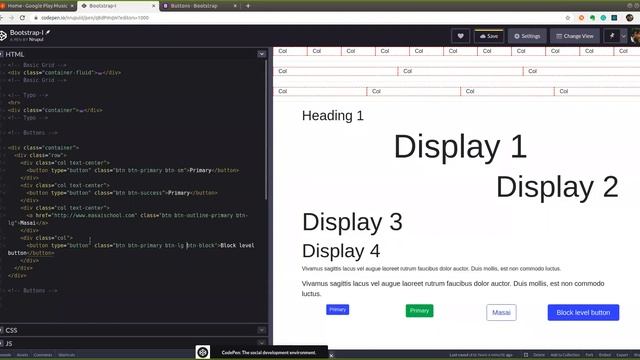The height and width of the screenshot is (360, 640).
Task: Open the dropdown arrow next to the pin button
Action: pos(623,36)
